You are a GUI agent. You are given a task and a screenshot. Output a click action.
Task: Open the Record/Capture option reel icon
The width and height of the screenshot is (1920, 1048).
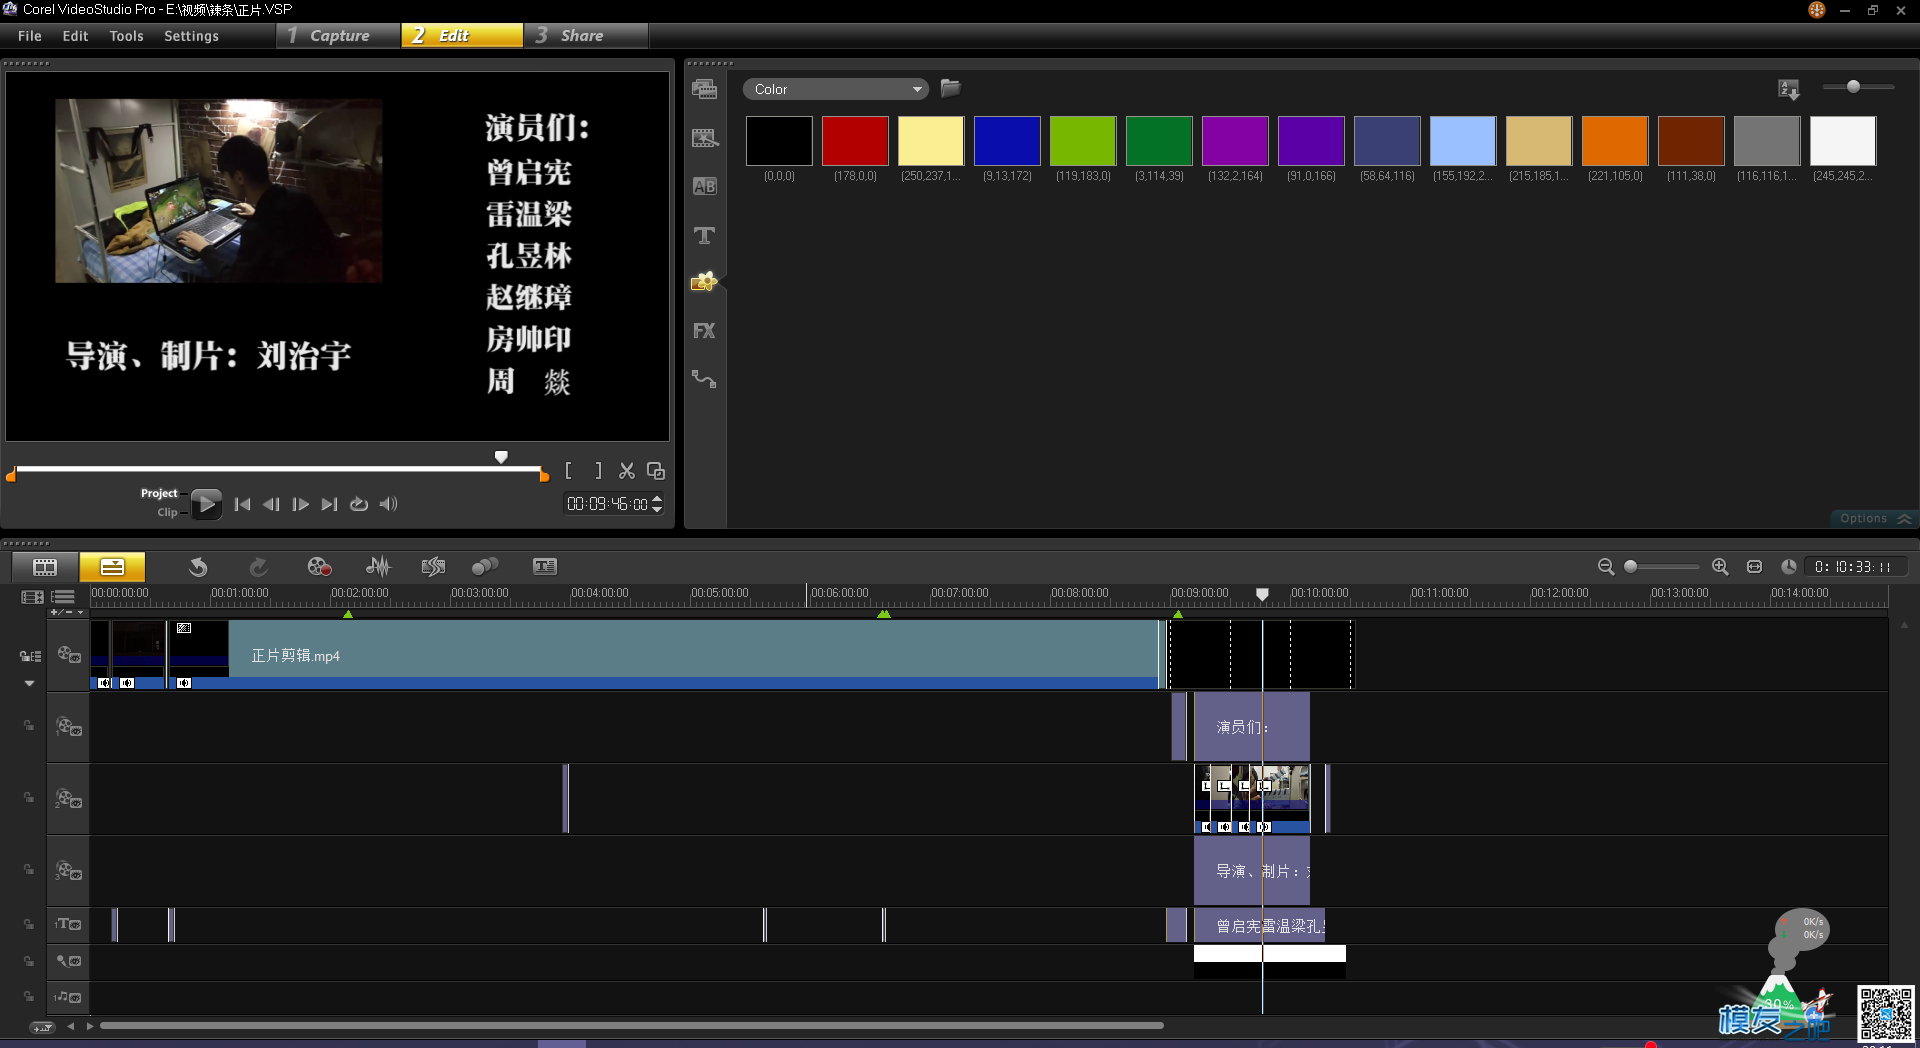[x=319, y=567]
